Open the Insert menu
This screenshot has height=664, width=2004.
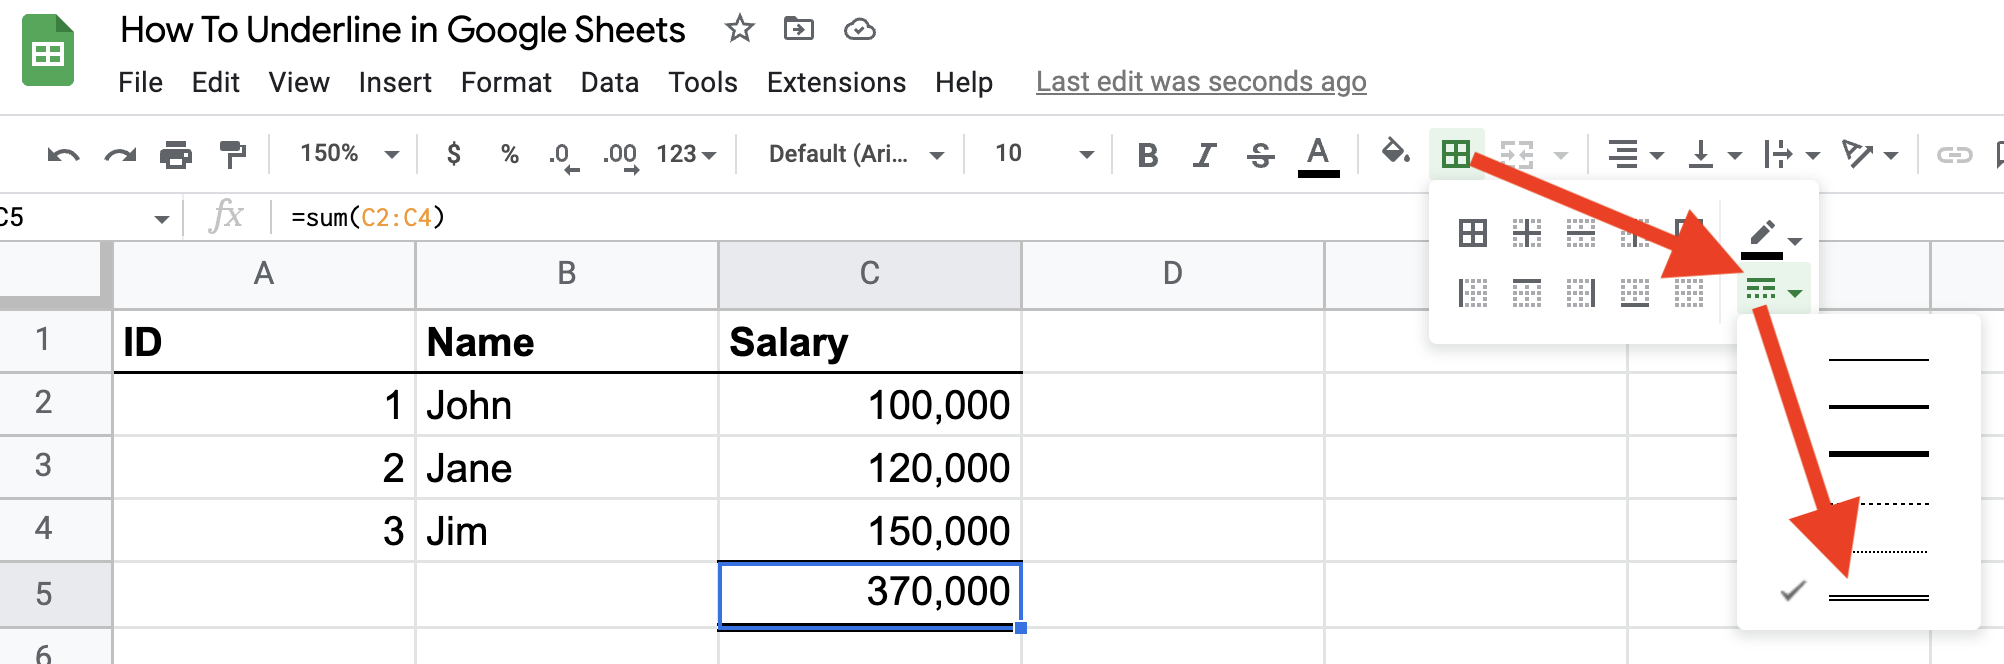(395, 82)
